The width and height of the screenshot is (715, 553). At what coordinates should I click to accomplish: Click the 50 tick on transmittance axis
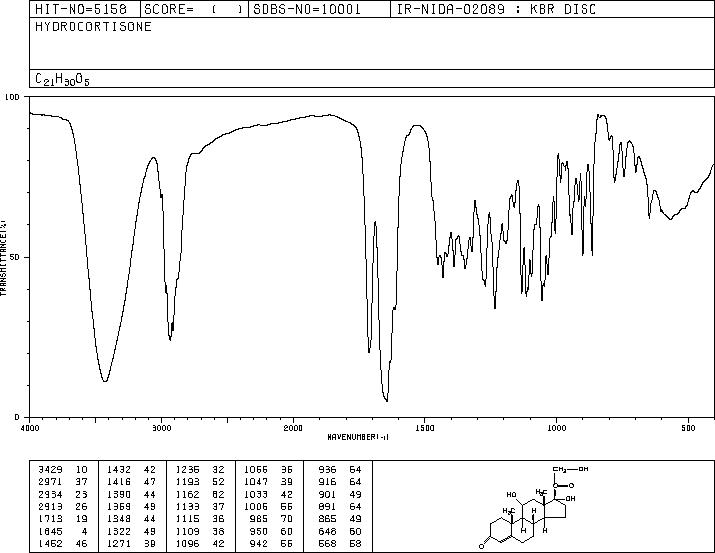coord(15,257)
